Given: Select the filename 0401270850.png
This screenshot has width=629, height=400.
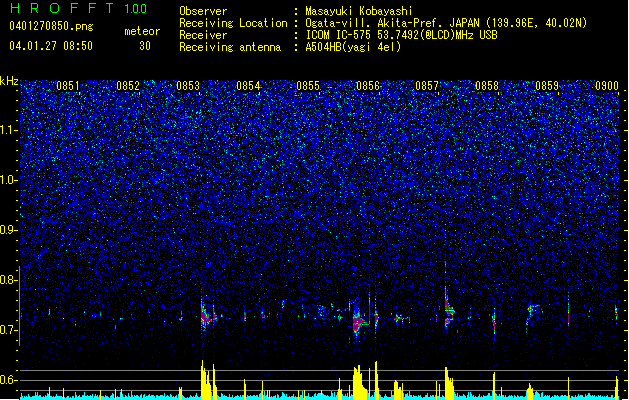Looking at the screenshot, I should [x=51, y=26].
